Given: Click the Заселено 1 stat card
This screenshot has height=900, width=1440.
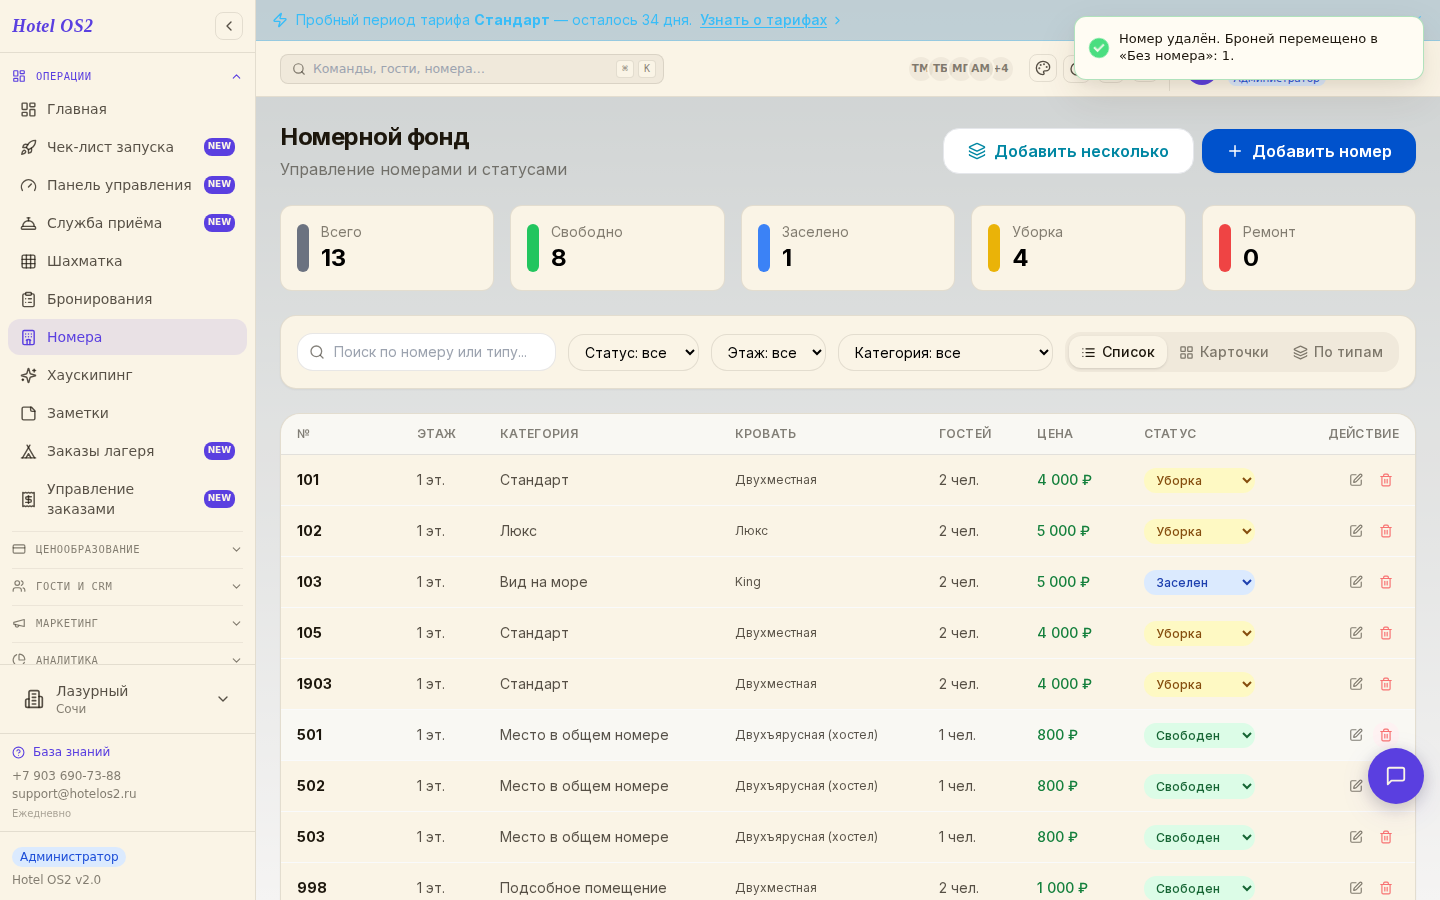Looking at the screenshot, I should (x=848, y=248).
